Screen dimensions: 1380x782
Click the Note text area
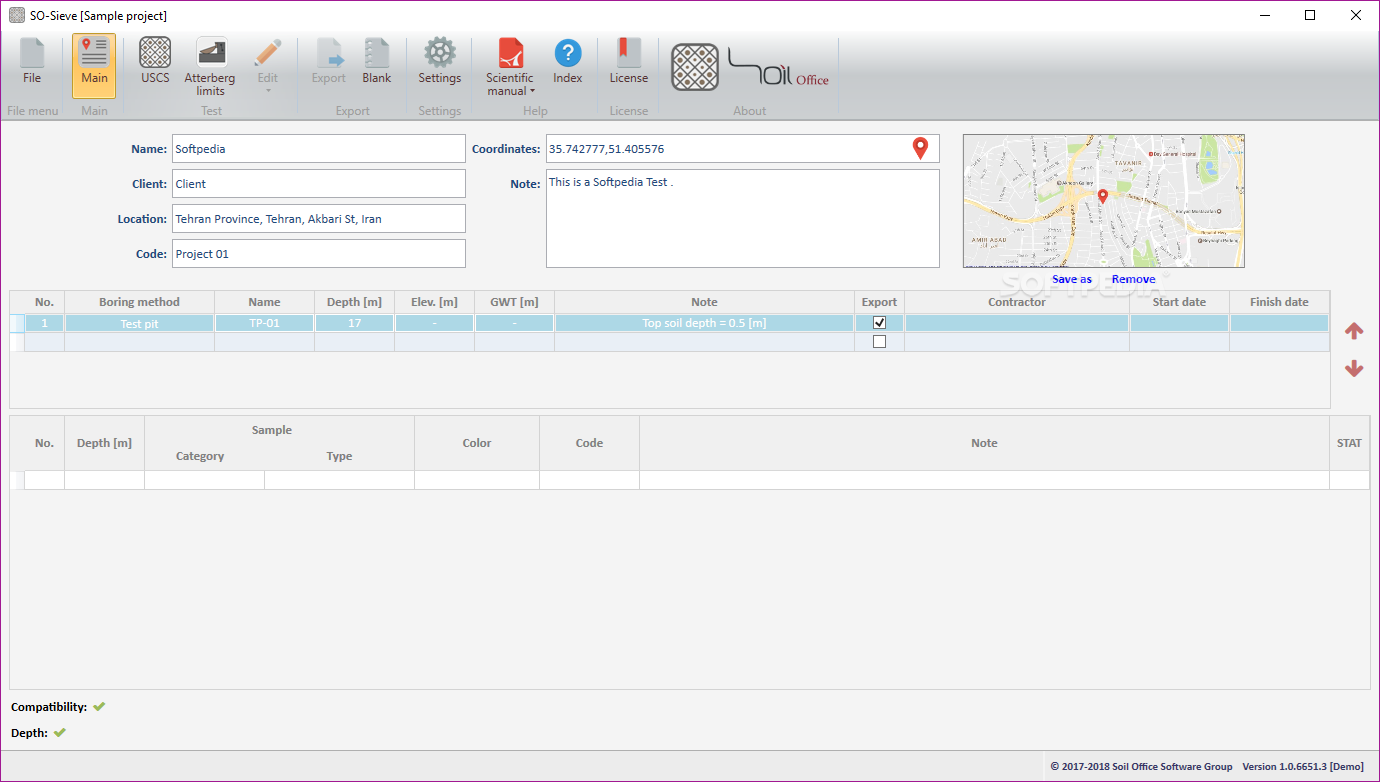pyautogui.click(x=743, y=219)
